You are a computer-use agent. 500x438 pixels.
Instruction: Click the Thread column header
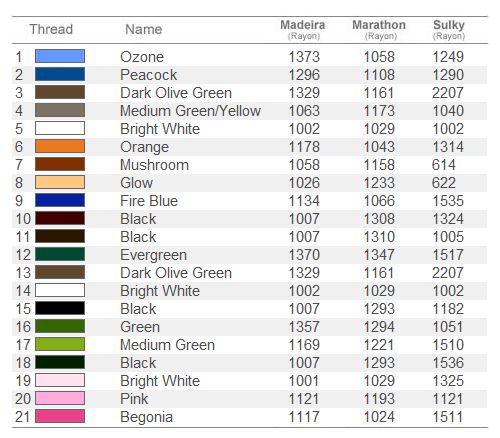point(51,29)
